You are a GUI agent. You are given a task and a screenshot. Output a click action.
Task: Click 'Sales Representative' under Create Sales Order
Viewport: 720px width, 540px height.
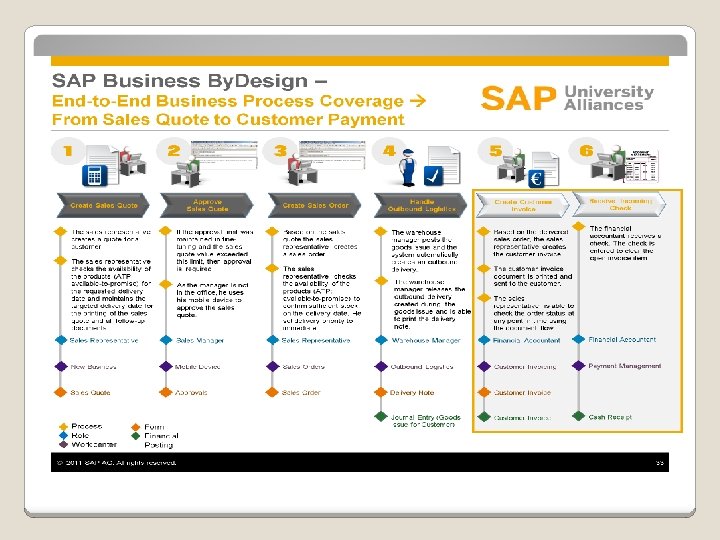[x=315, y=340]
